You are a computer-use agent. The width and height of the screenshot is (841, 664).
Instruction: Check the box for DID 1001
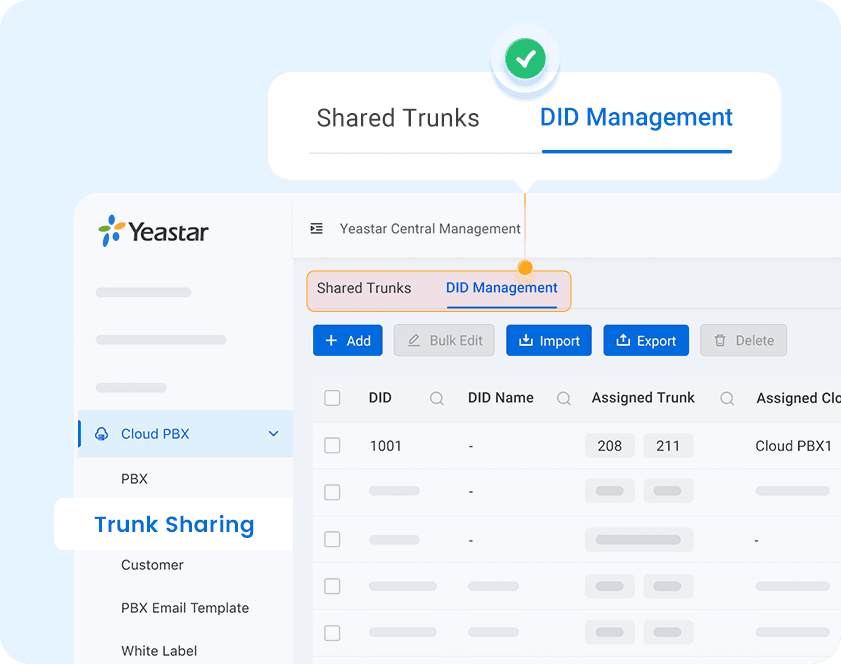tap(332, 445)
